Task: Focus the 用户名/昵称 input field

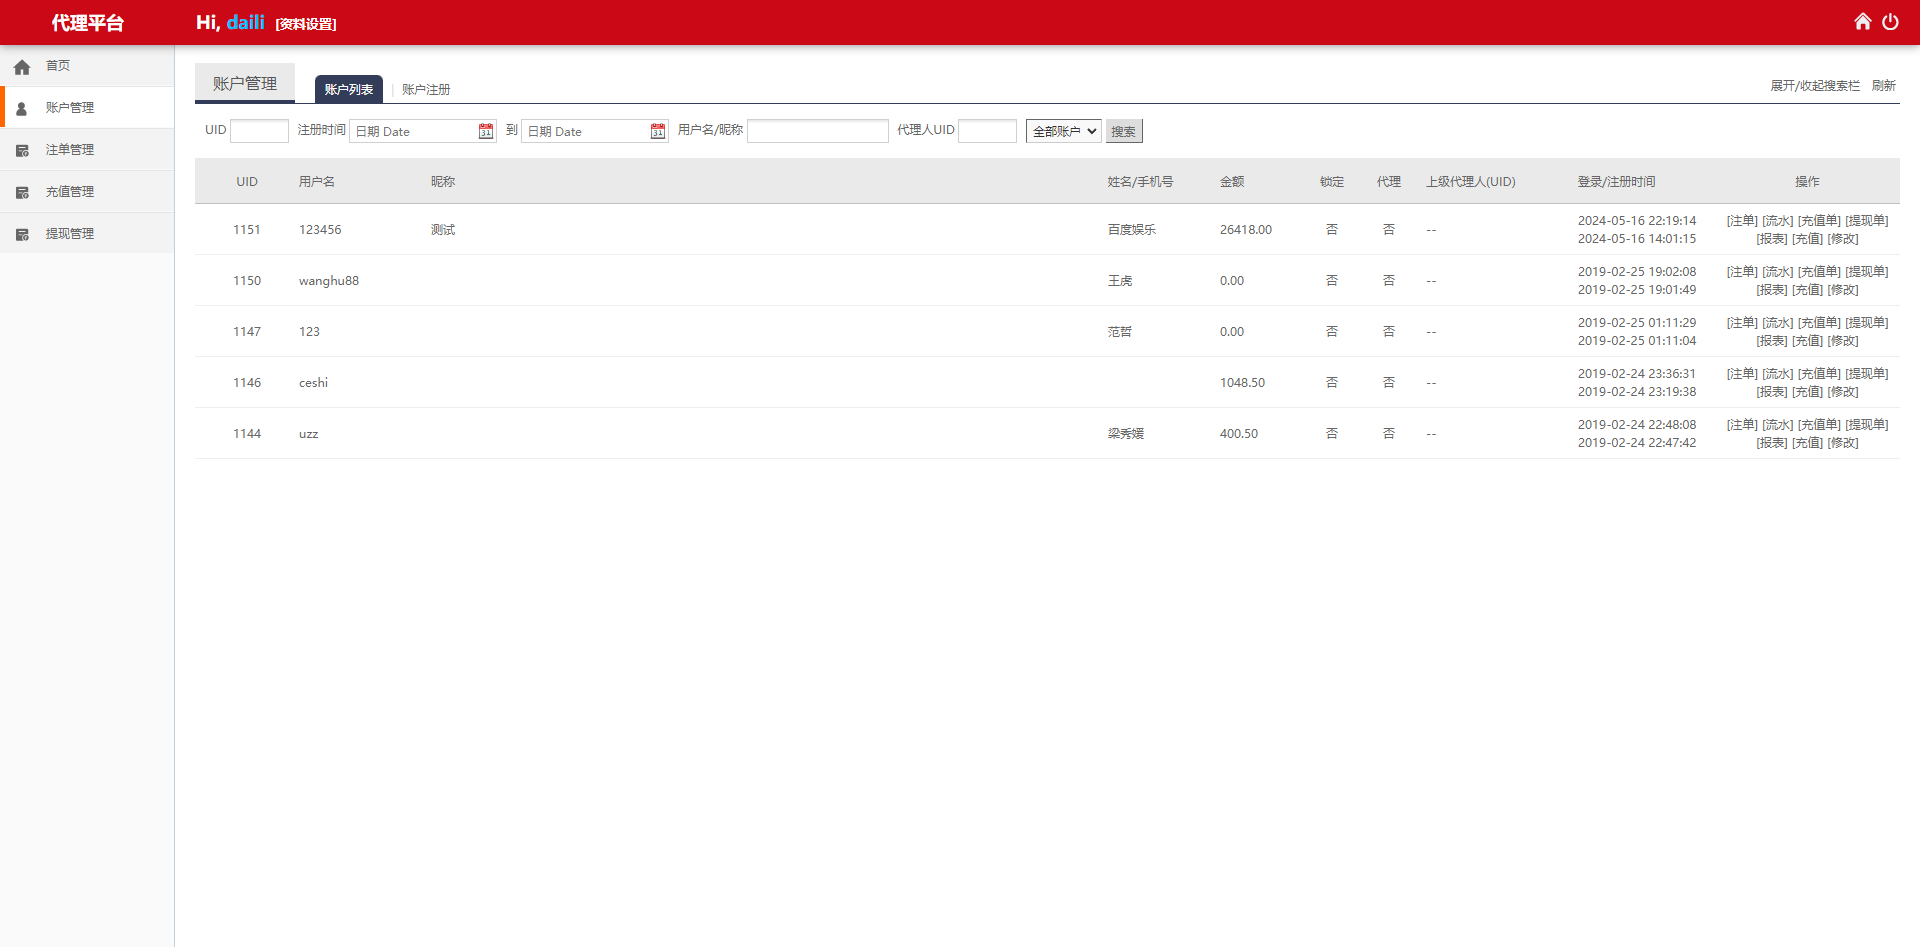Action: point(818,131)
